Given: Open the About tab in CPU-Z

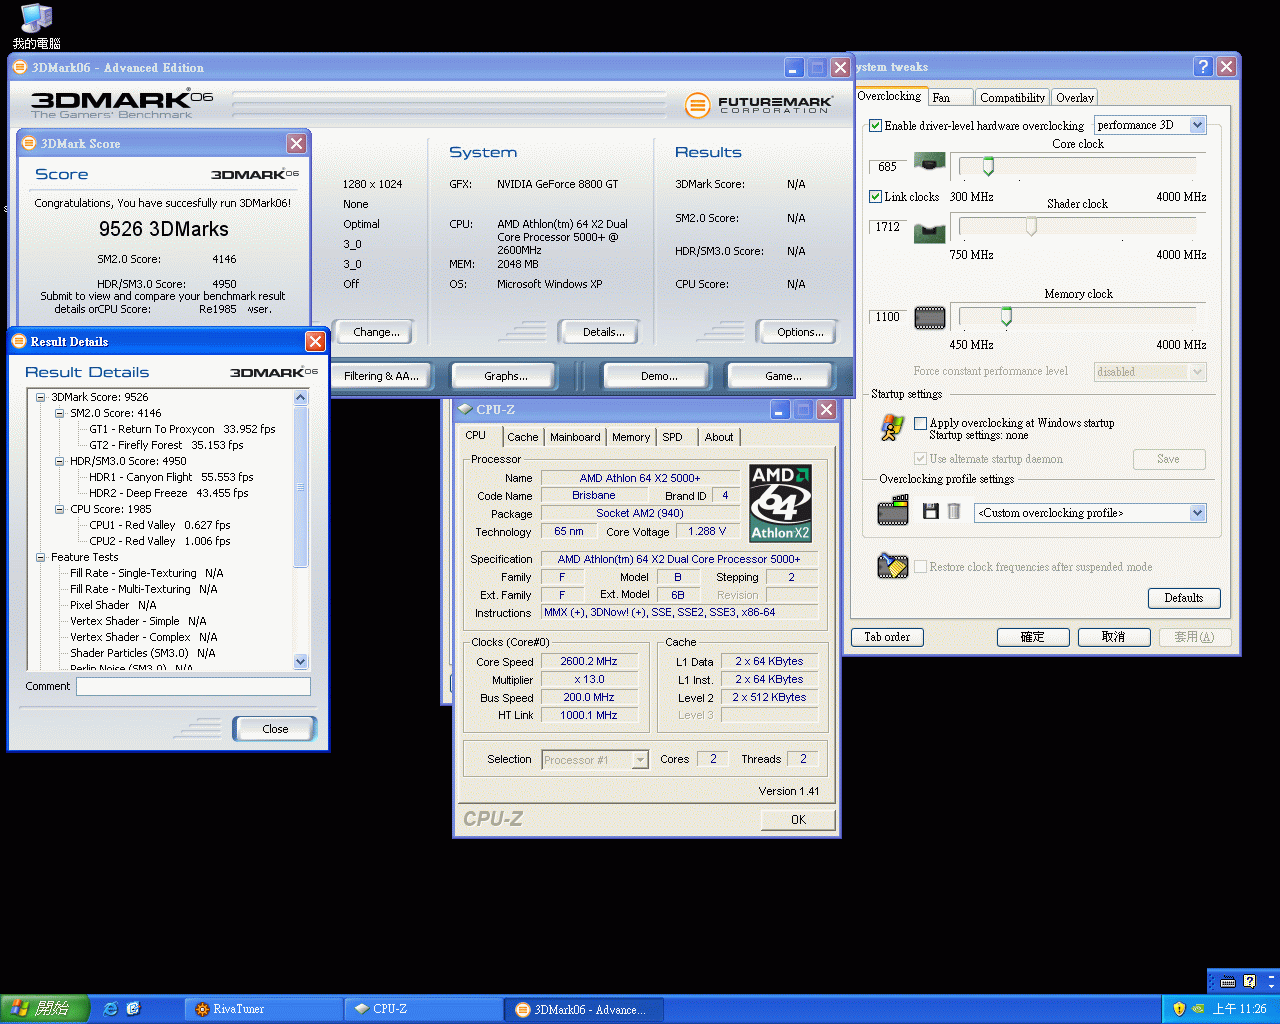Looking at the screenshot, I should point(719,437).
